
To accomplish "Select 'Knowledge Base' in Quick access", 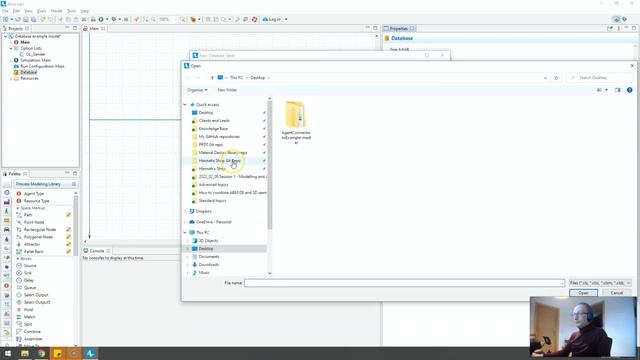I will [213, 129].
